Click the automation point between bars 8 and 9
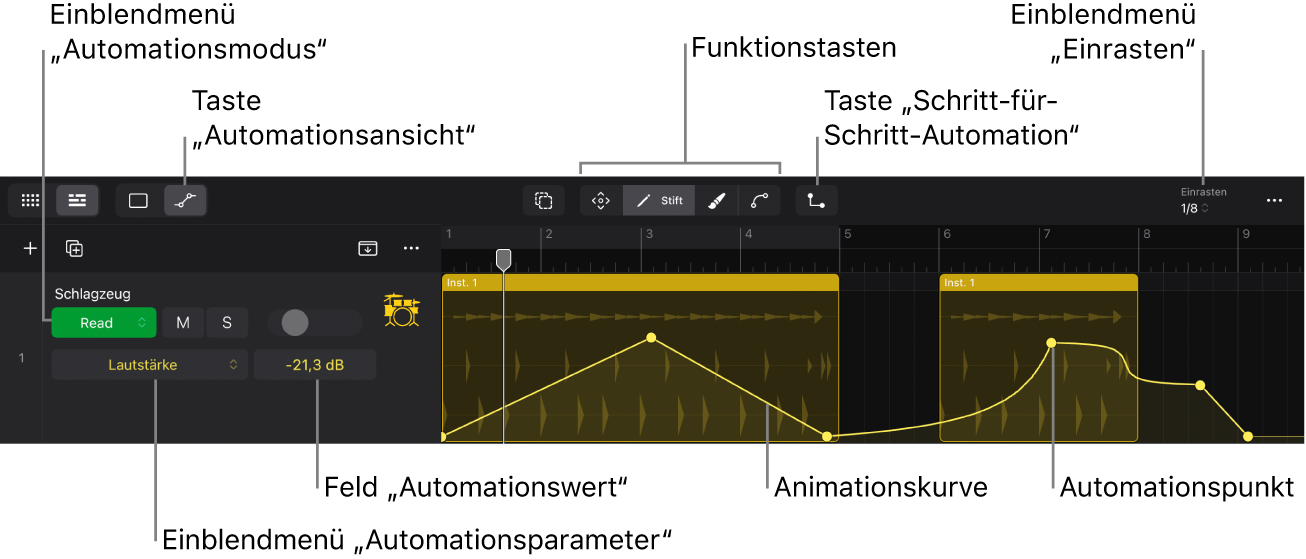1306x559 pixels. [x=1200, y=385]
